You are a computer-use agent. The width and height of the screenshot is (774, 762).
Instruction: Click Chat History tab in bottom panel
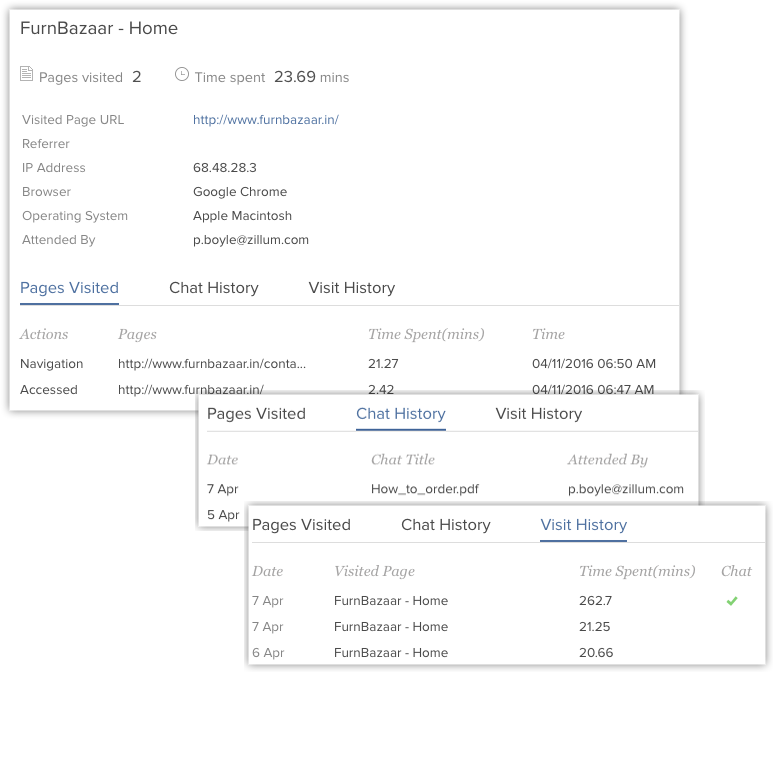point(446,525)
